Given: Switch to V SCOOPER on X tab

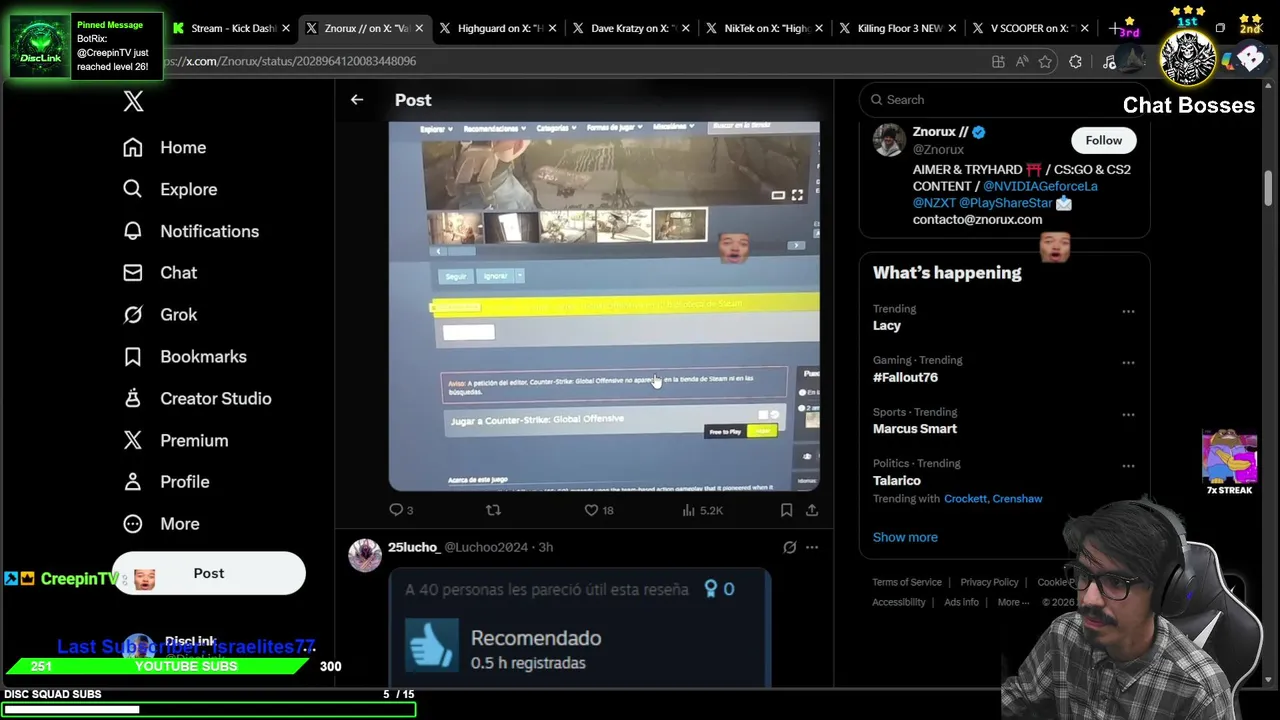Looking at the screenshot, I should [x=1030, y=28].
